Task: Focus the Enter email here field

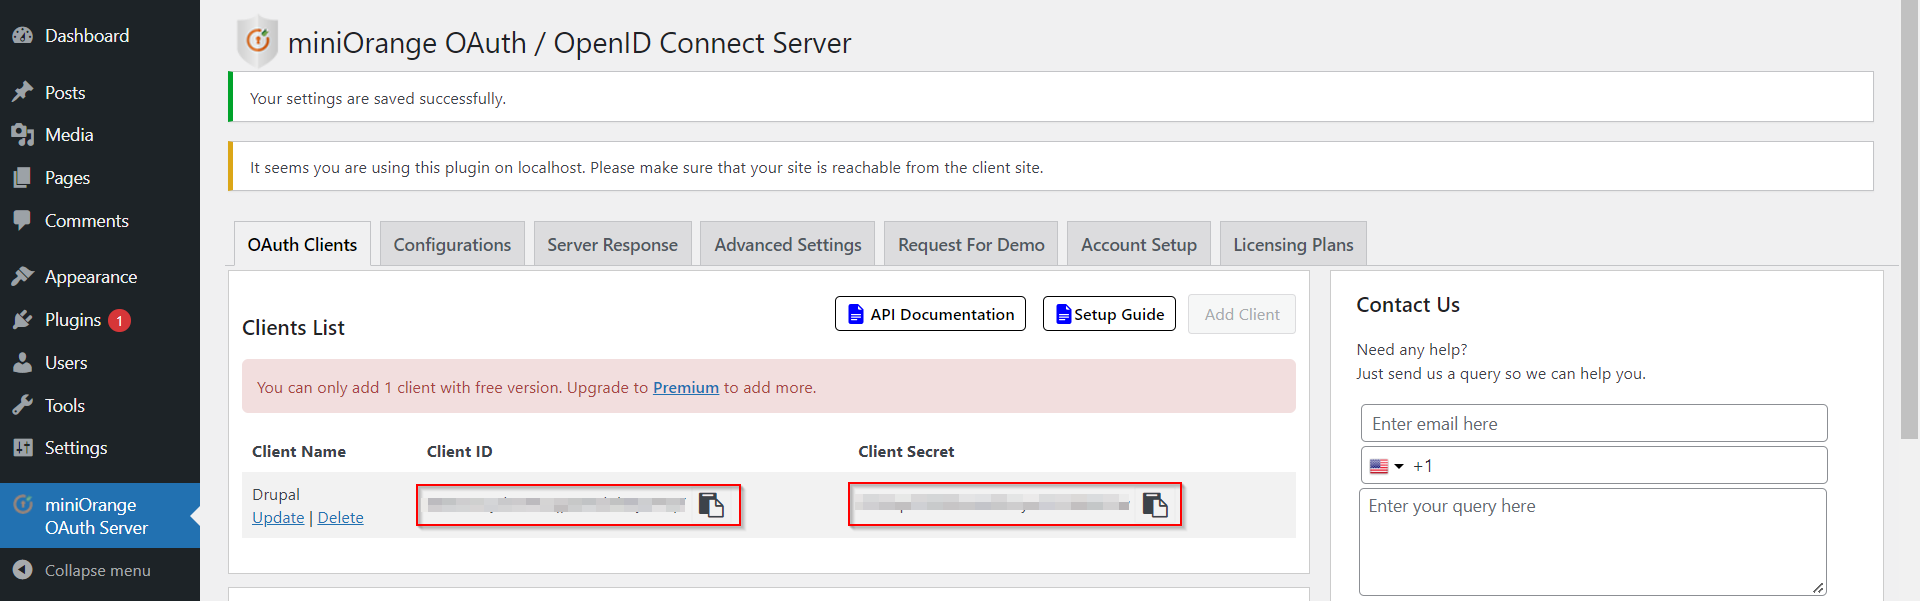Action: click(x=1594, y=423)
